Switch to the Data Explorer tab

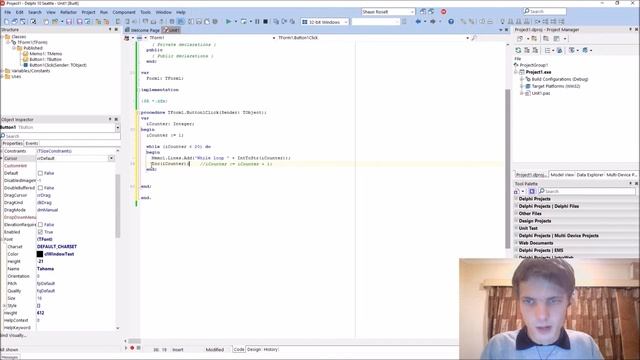[x=590, y=175]
